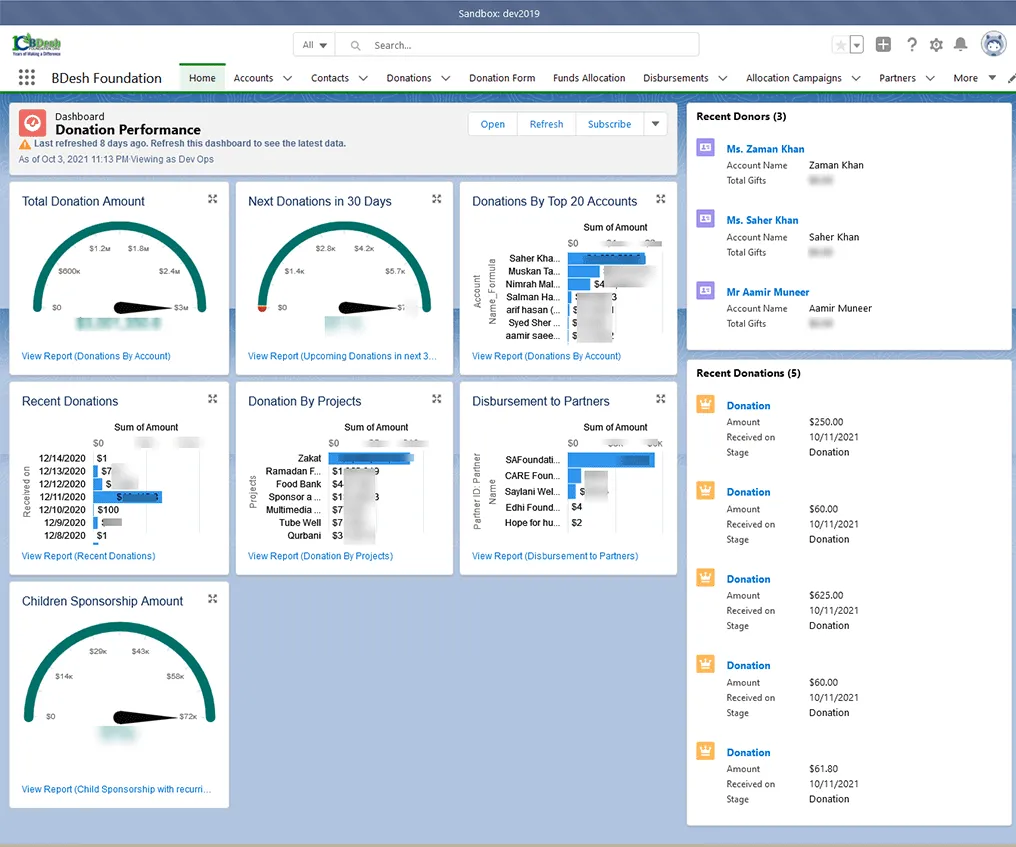Open the Help question mark icon
1016x847 pixels.
pyautogui.click(x=912, y=44)
